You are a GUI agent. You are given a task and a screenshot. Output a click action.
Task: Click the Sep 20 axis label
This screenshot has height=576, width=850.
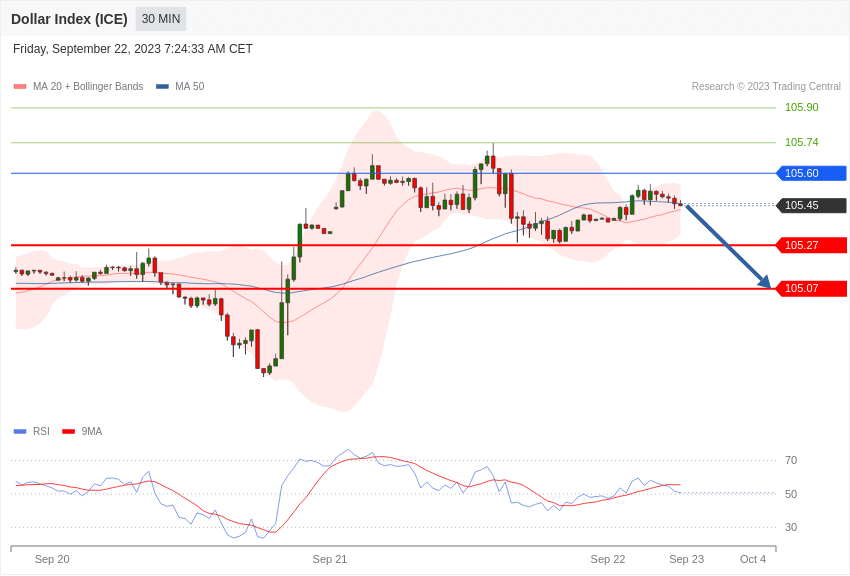pyautogui.click(x=52, y=559)
